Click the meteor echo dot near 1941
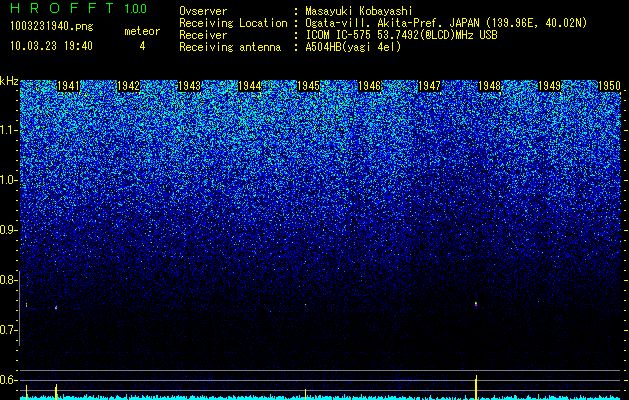This screenshot has width=629, height=400. 56,308
